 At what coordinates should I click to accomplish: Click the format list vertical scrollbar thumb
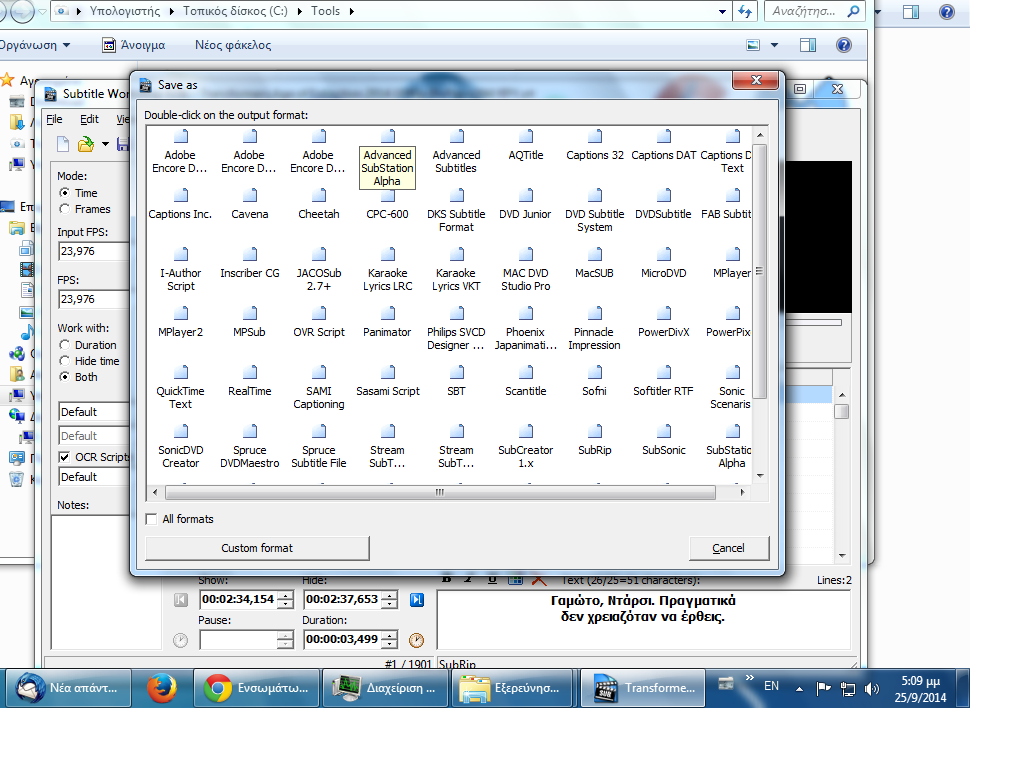pyautogui.click(x=760, y=271)
